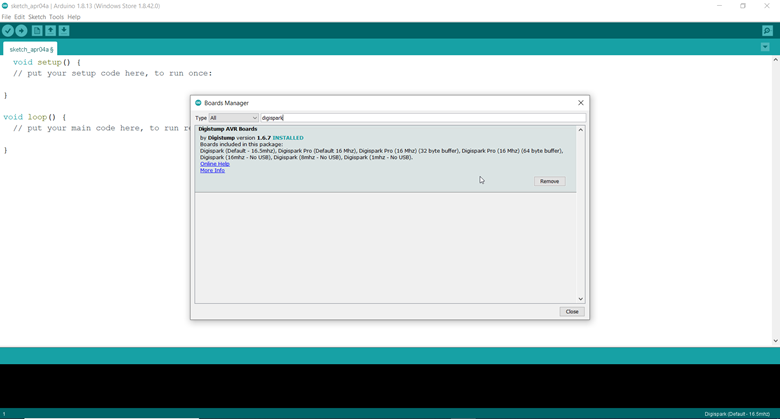Click the board list scroll down arrow

tap(581, 299)
